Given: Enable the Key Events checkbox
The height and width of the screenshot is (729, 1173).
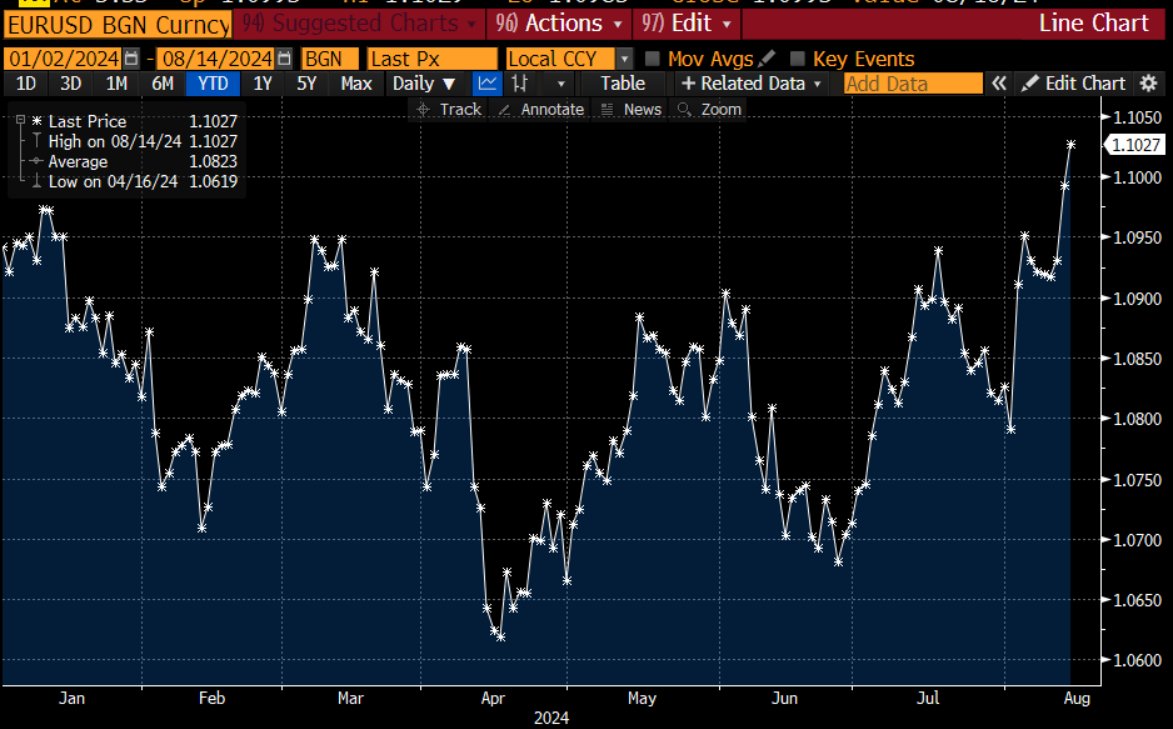Looking at the screenshot, I should [x=795, y=59].
